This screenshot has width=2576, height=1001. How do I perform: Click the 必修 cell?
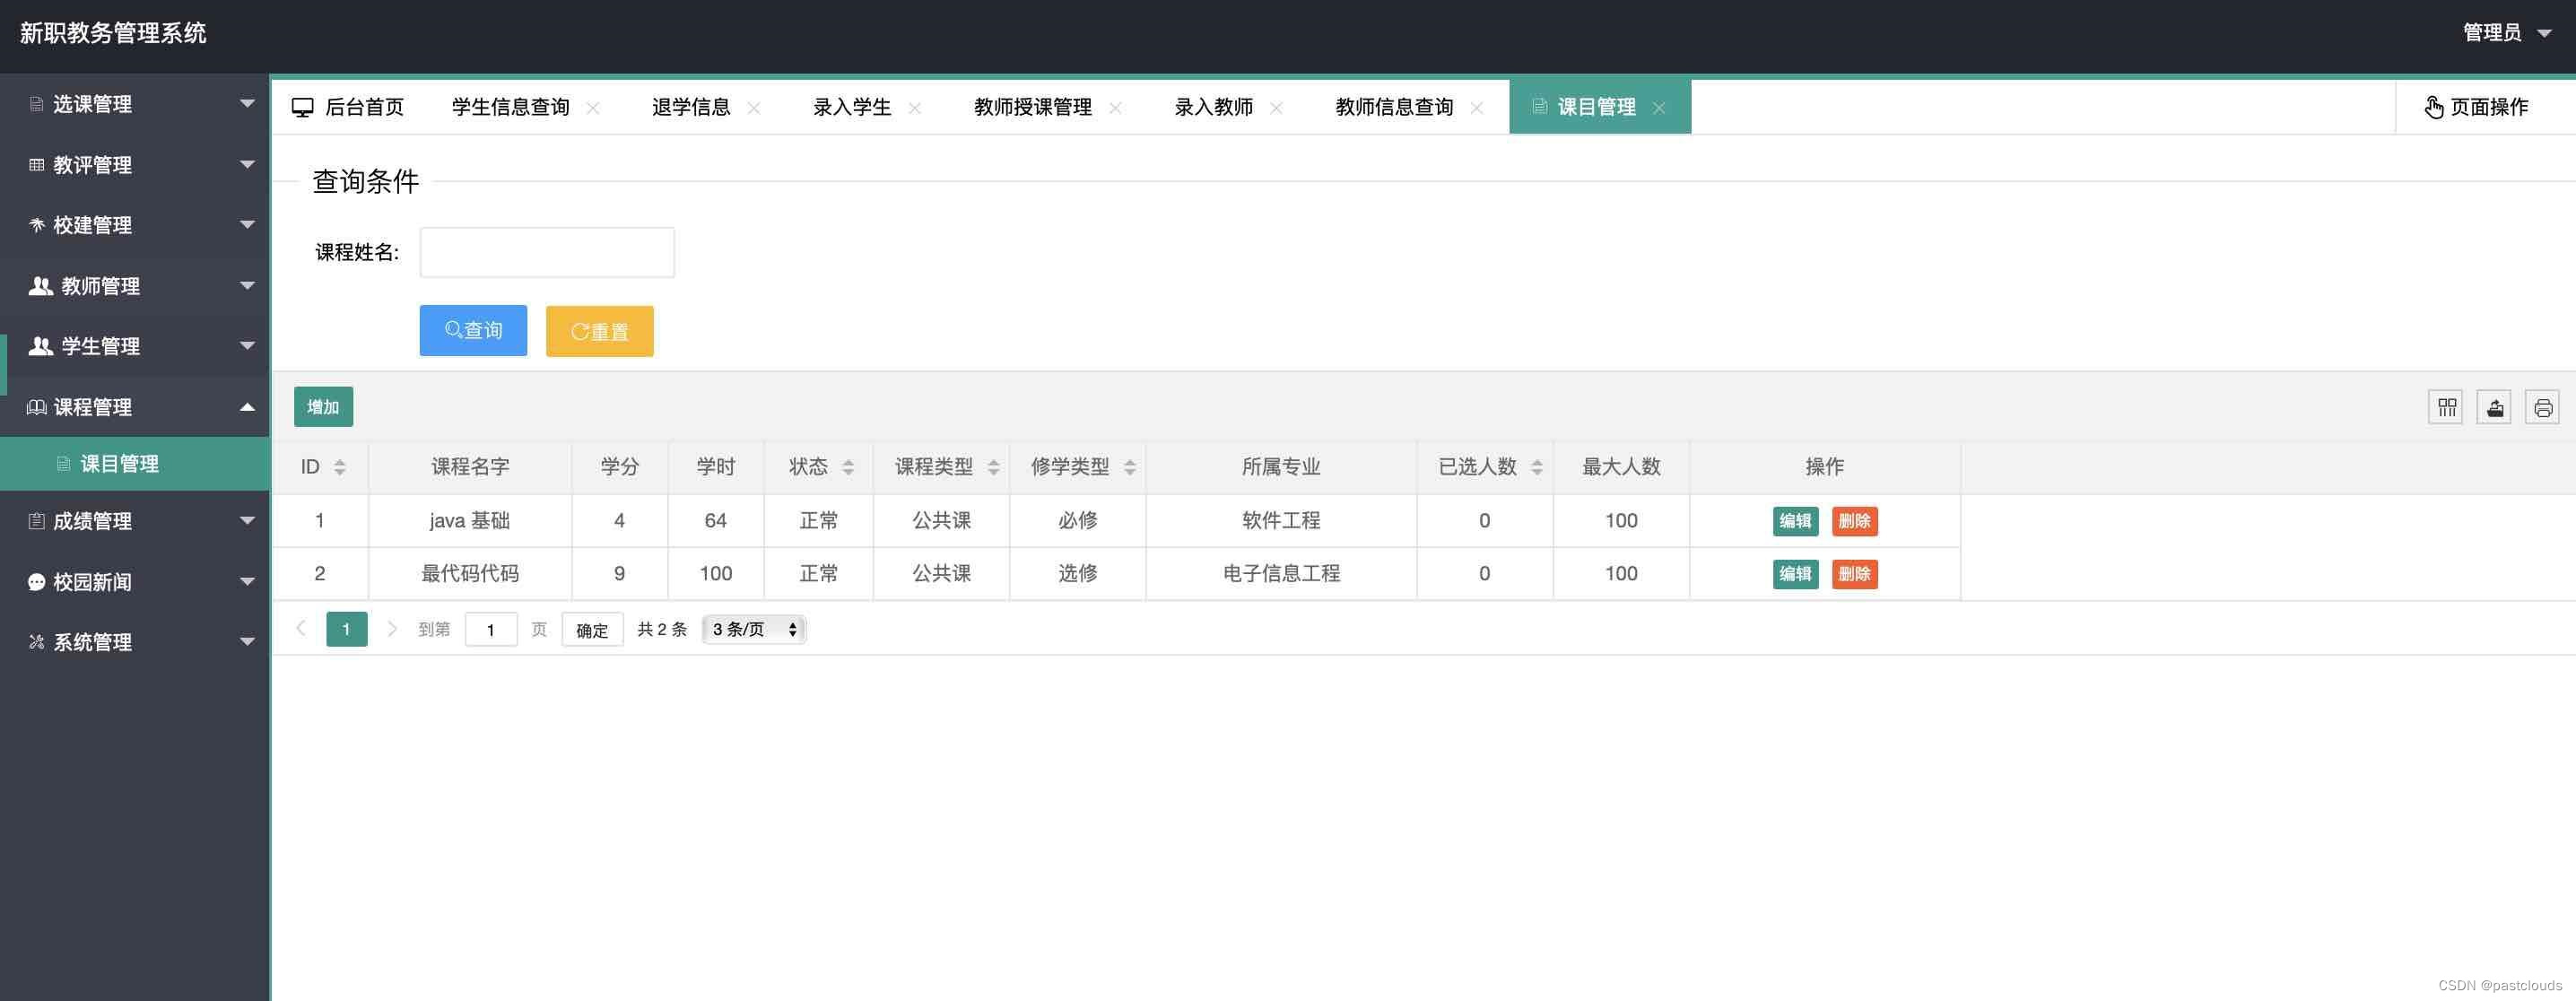click(x=1078, y=521)
